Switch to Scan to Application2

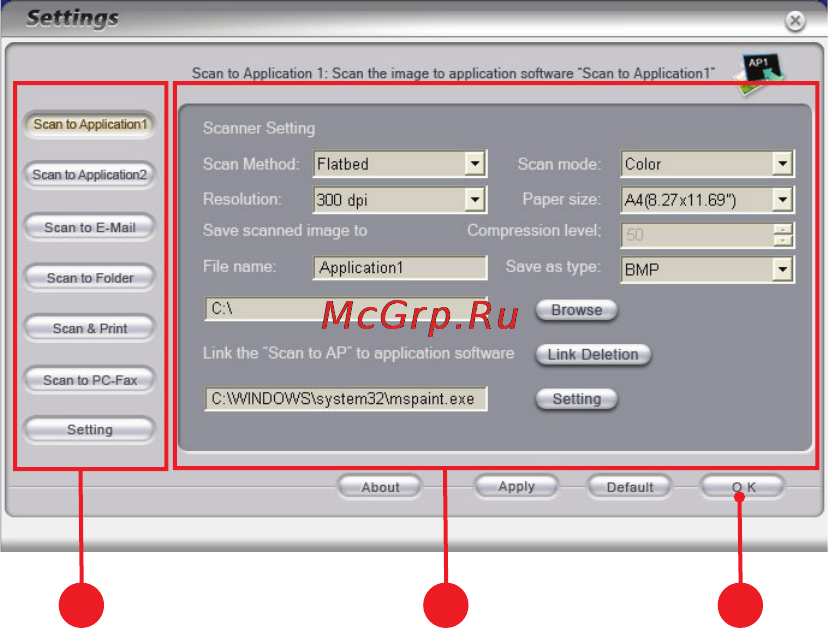(89, 174)
